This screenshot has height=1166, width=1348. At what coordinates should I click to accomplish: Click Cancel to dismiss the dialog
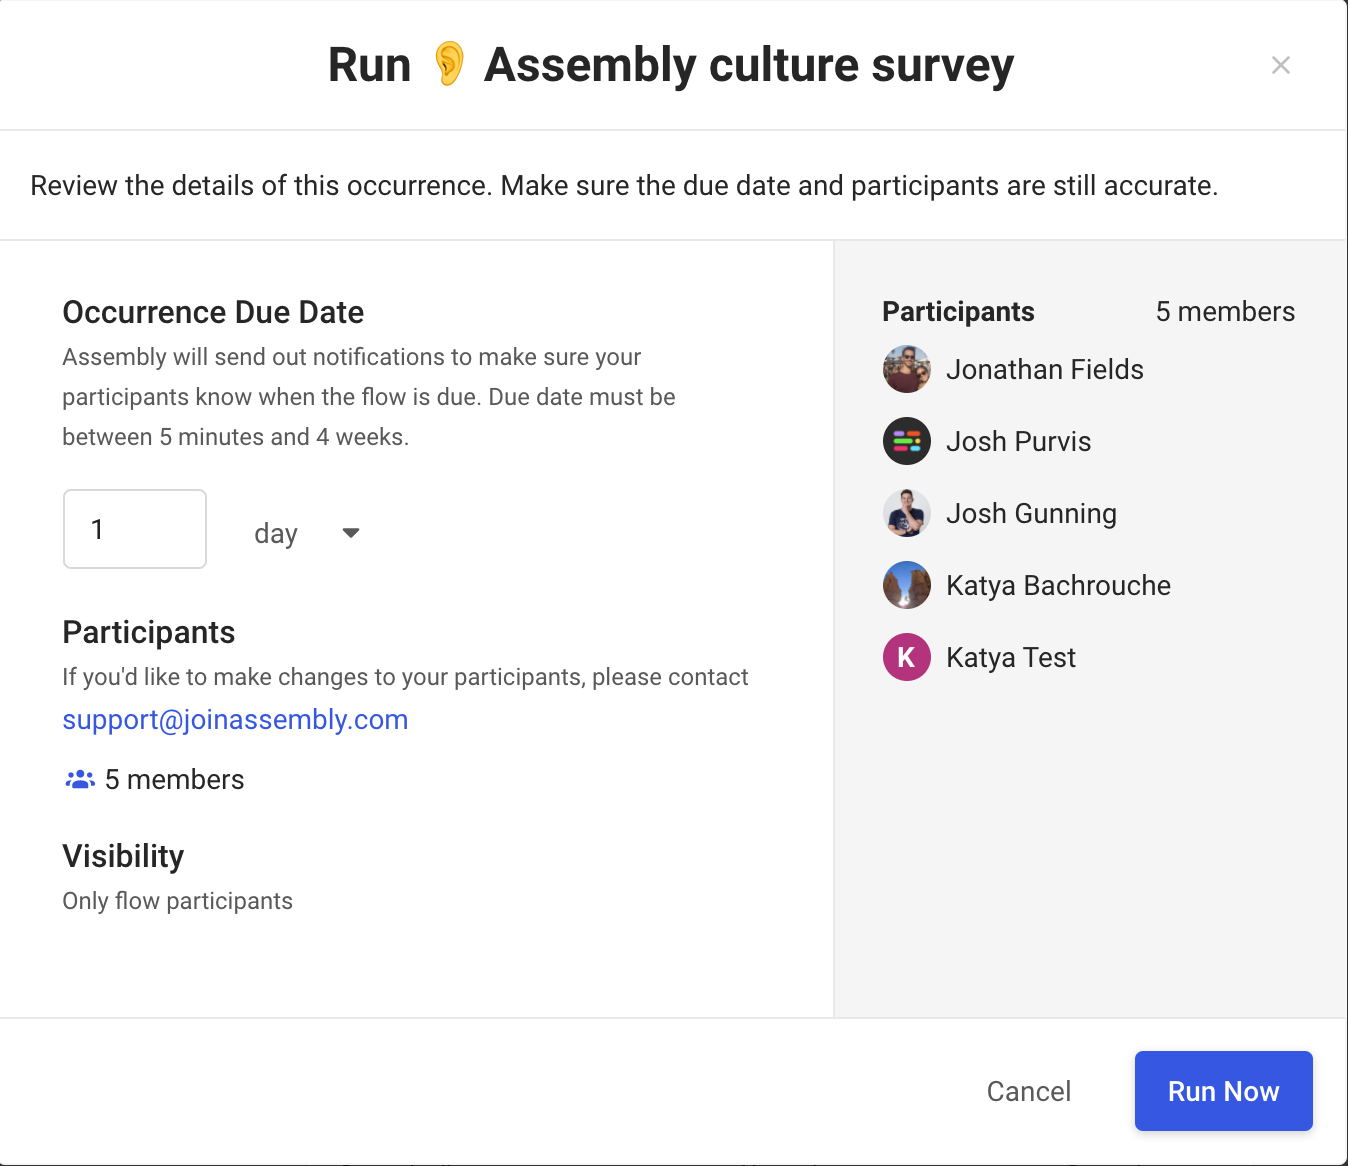coord(1028,1091)
